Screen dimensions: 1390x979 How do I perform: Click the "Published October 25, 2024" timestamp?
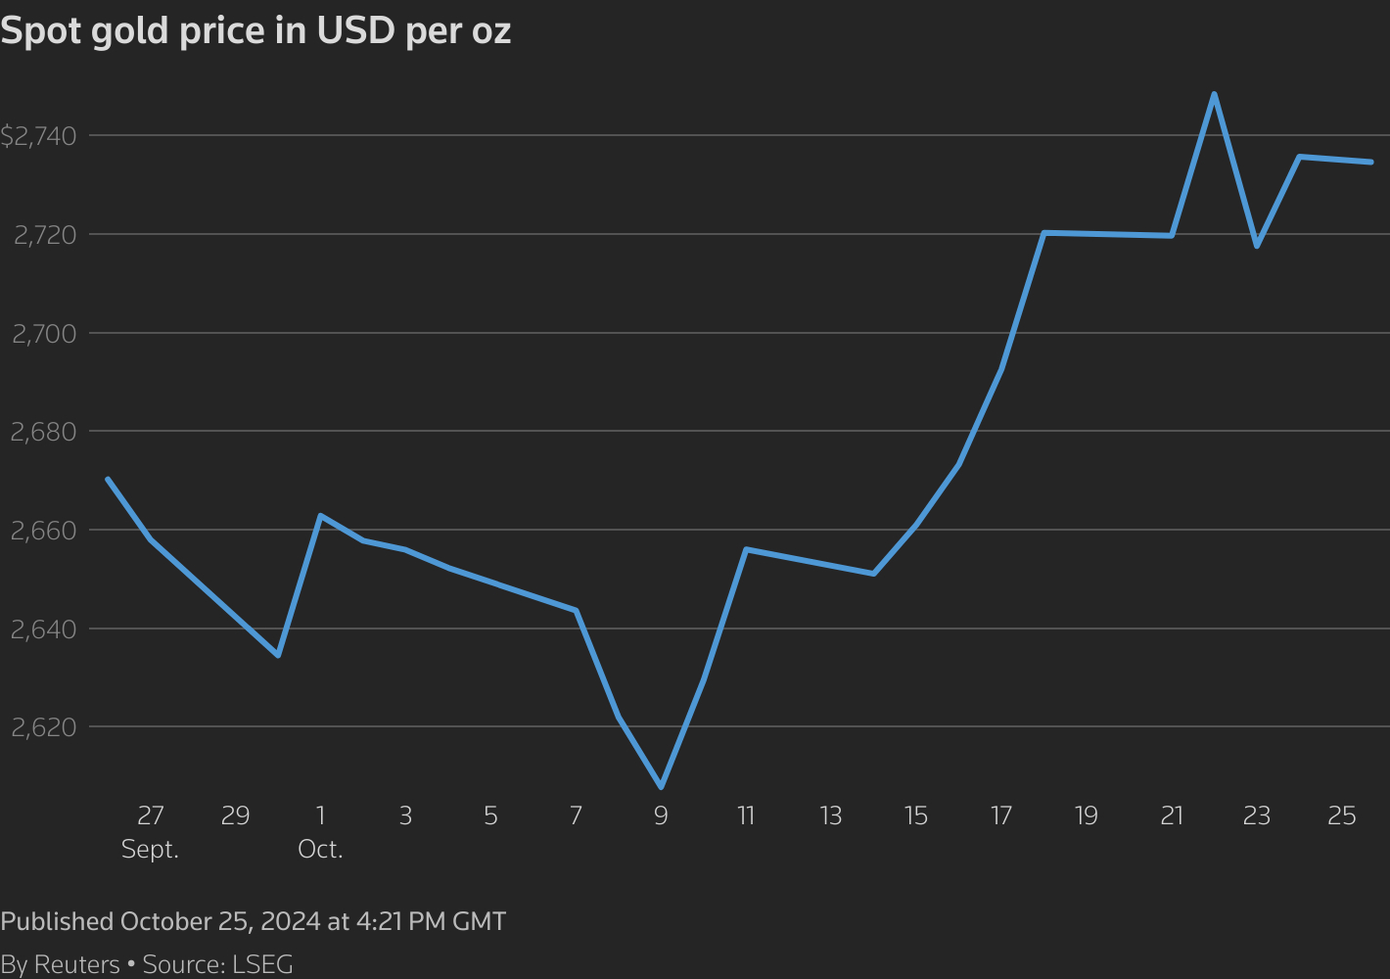click(x=253, y=921)
